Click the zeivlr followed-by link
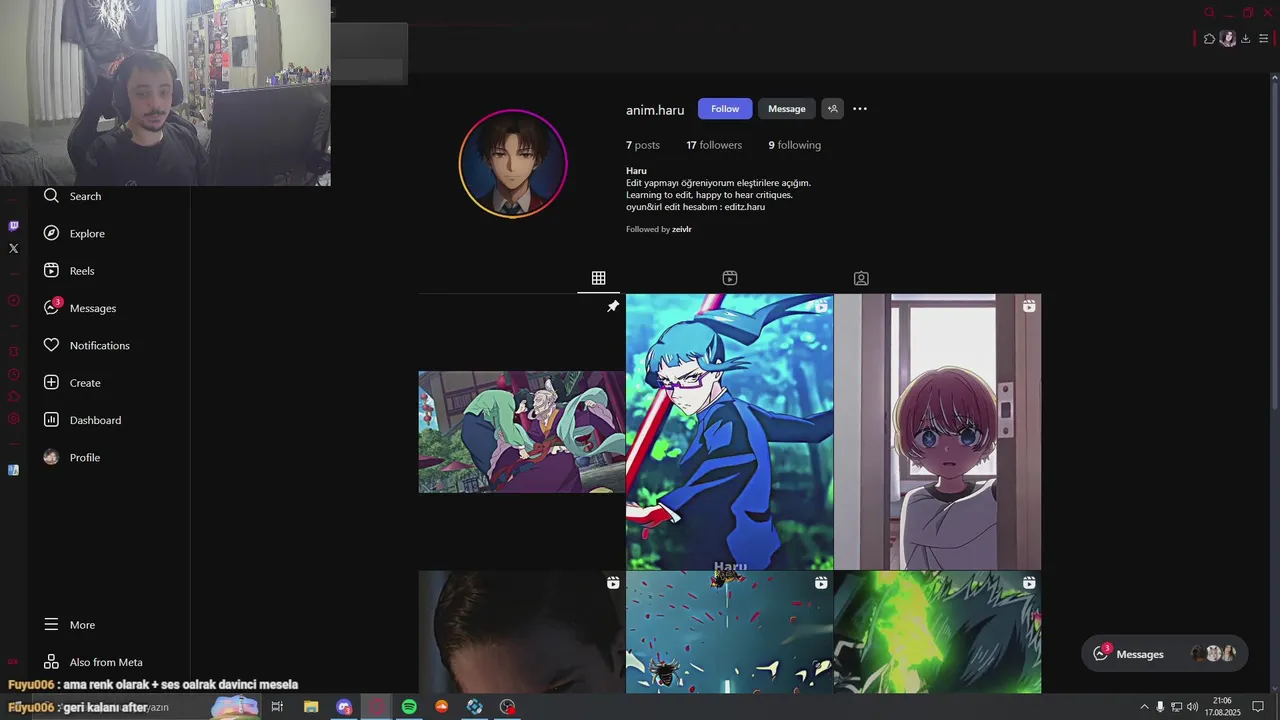Screen dimensions: 1280x720 pyautogui.click(x=682, y=229)
